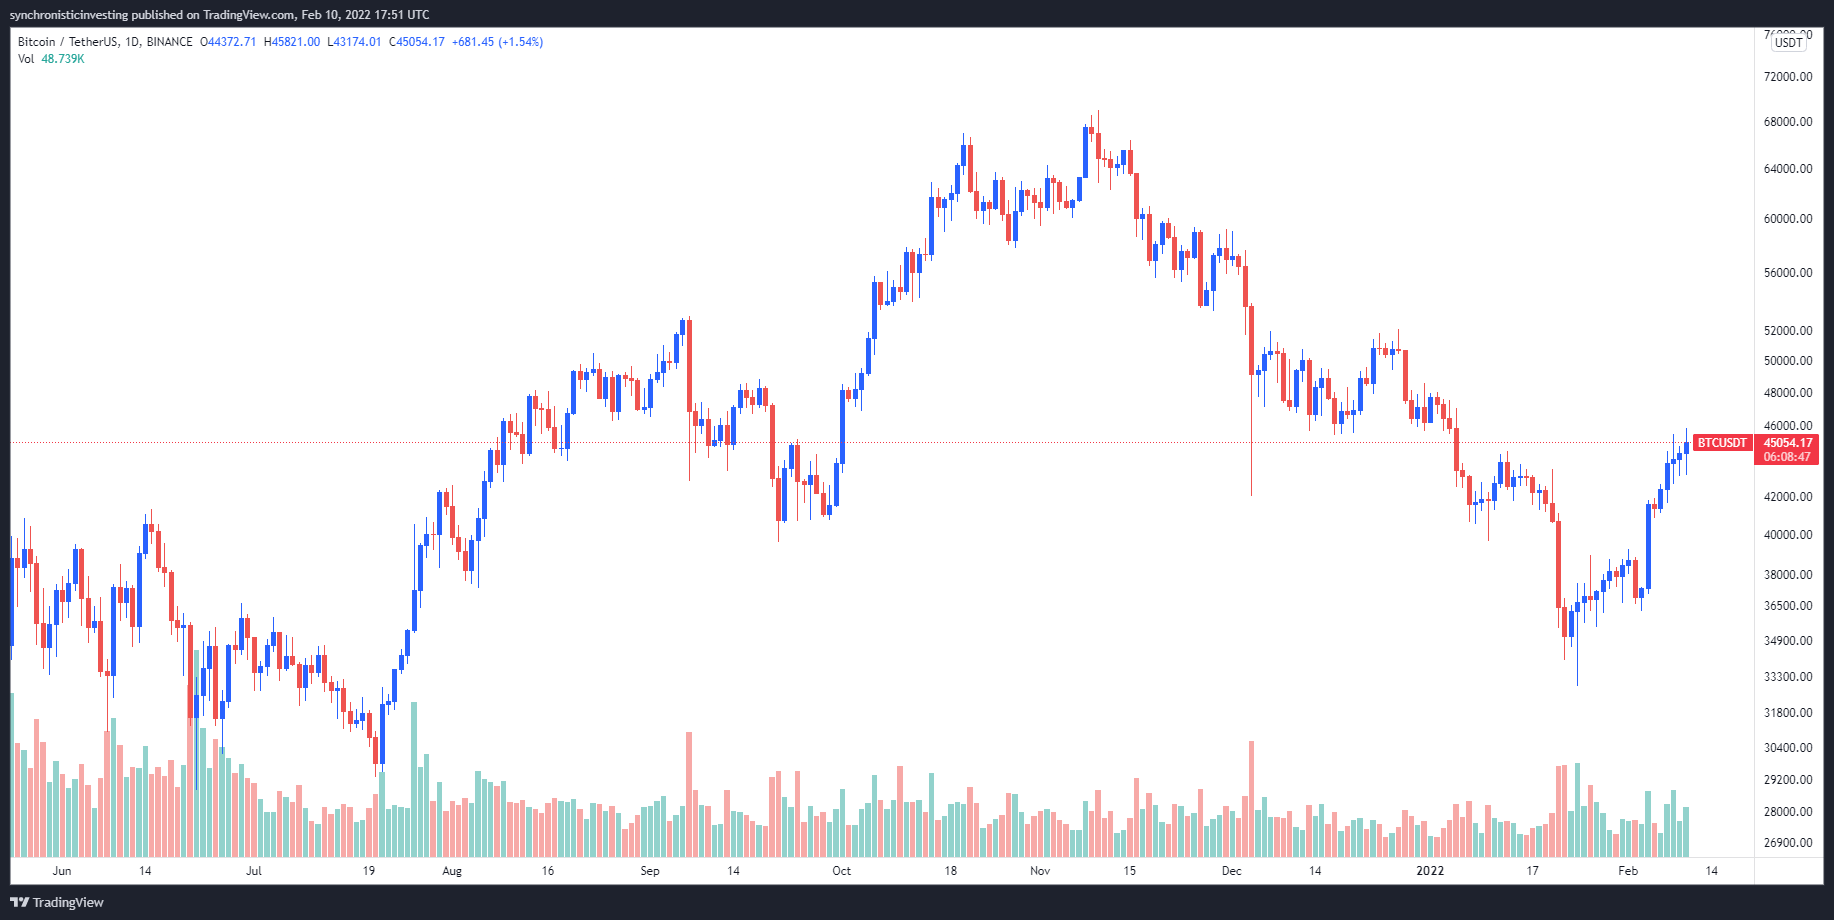Select the Nov marker on time axis

pos(1040,871)
